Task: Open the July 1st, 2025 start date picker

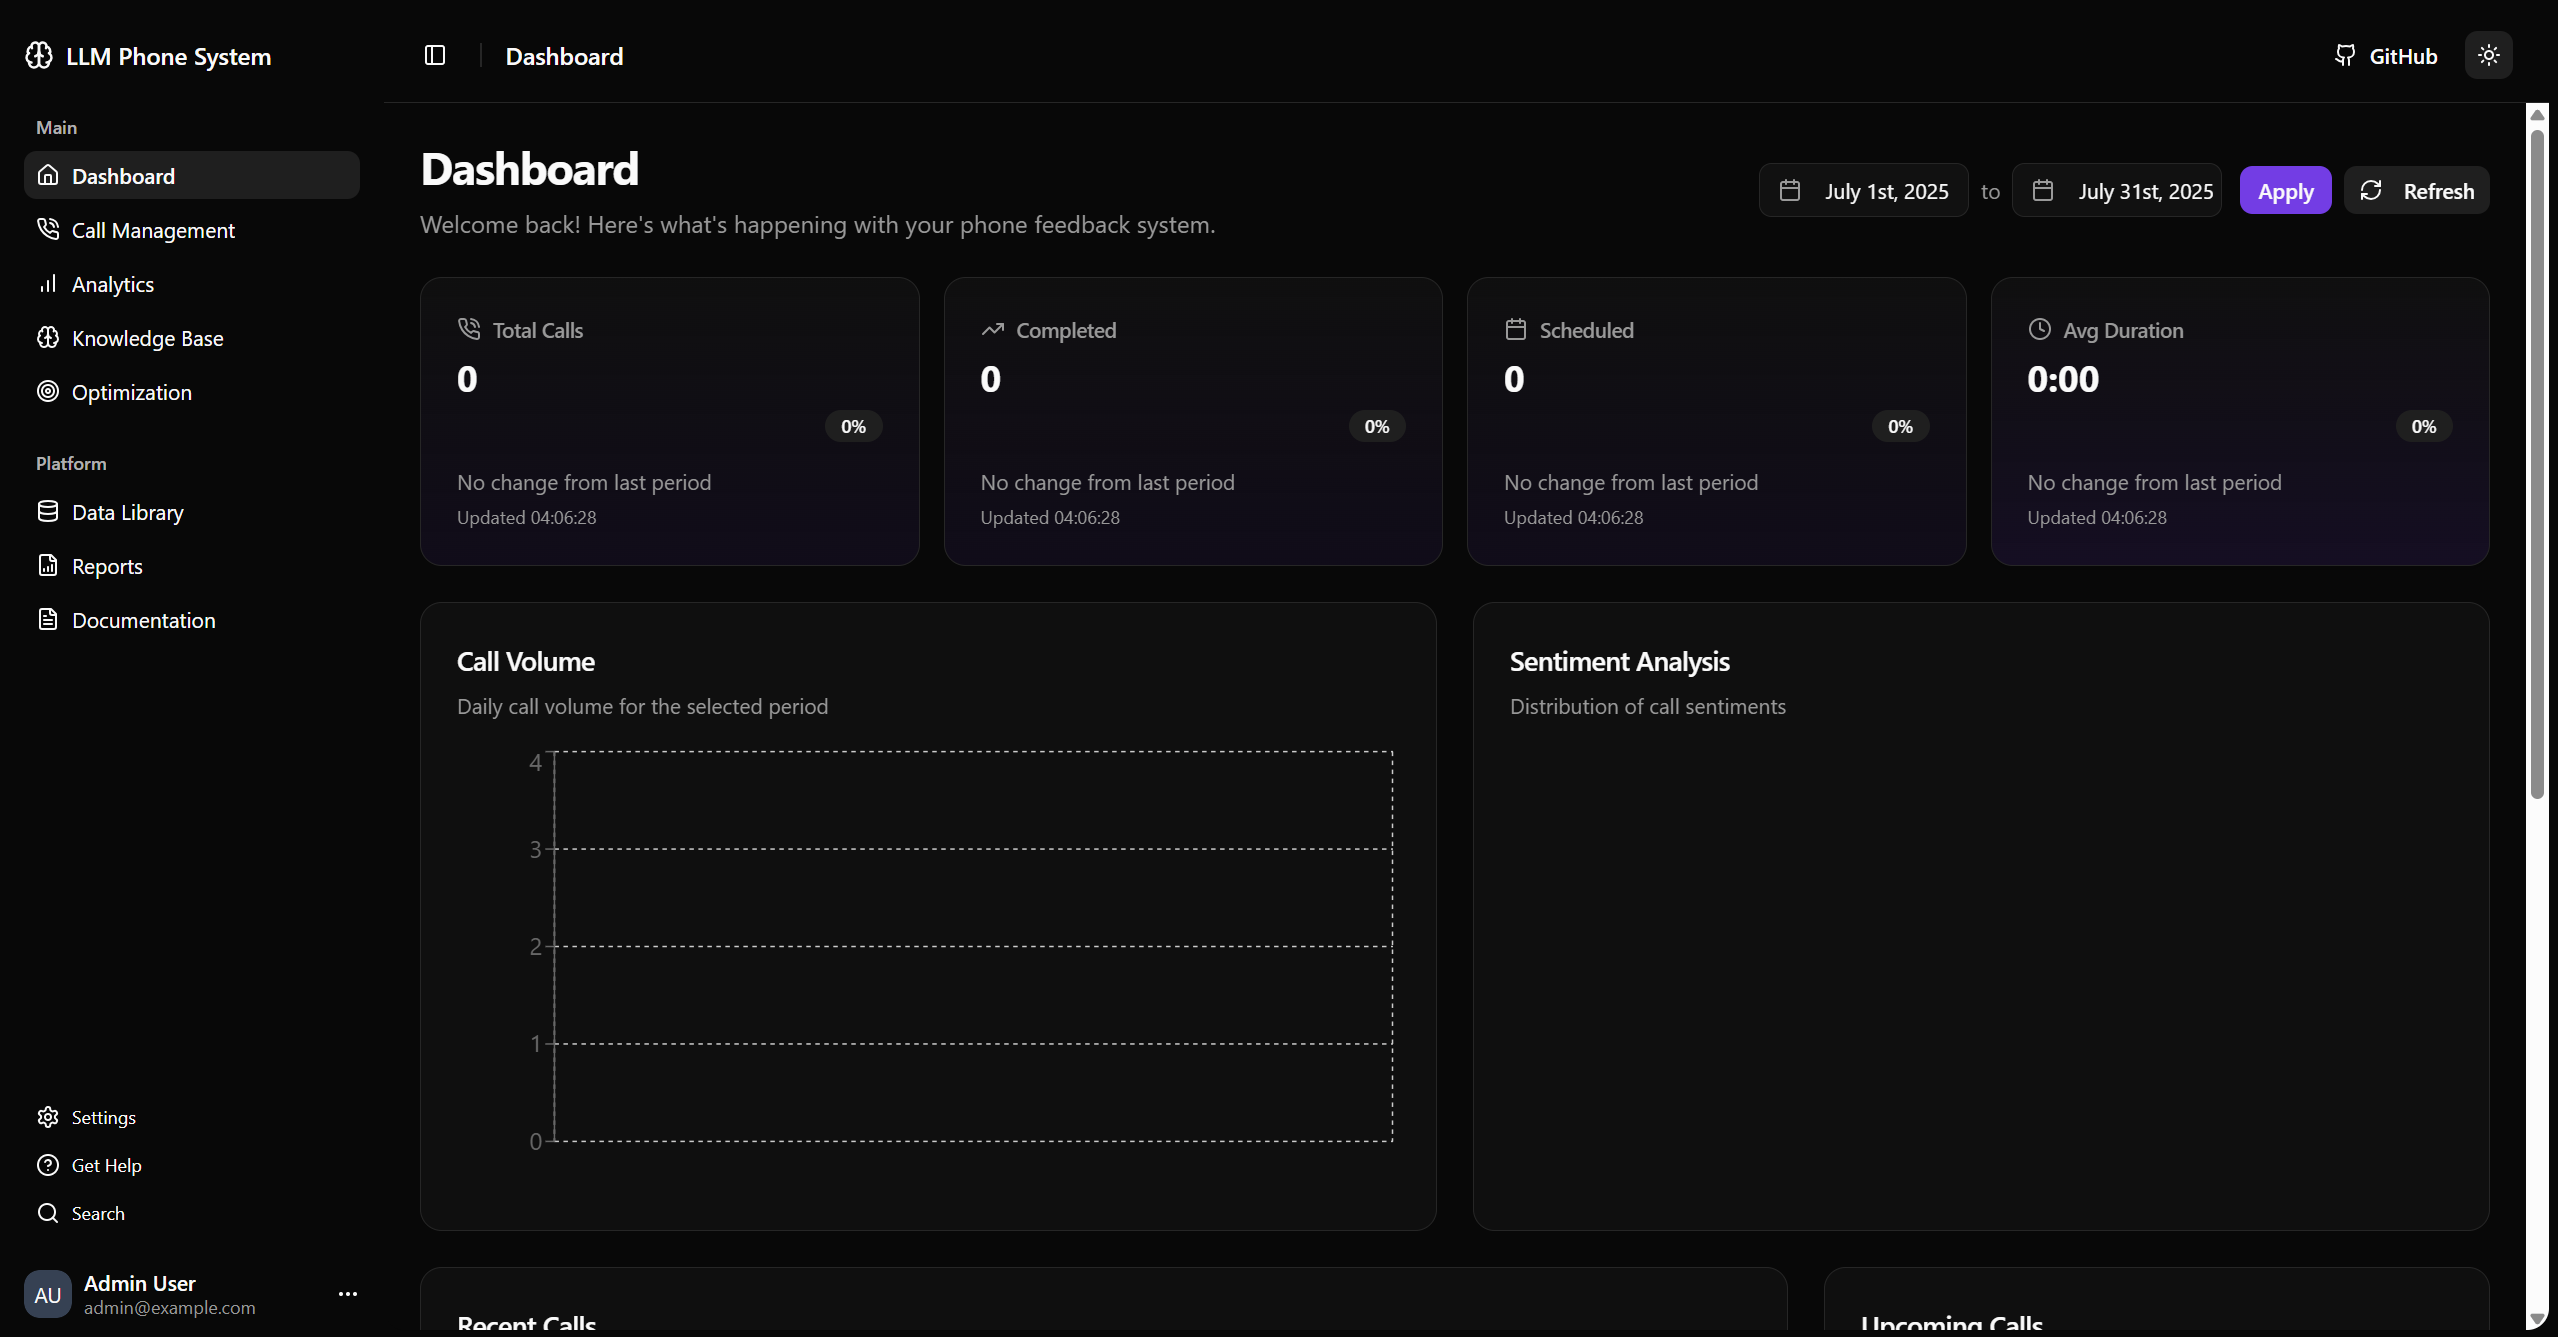Action: [x=1863, y=191]
